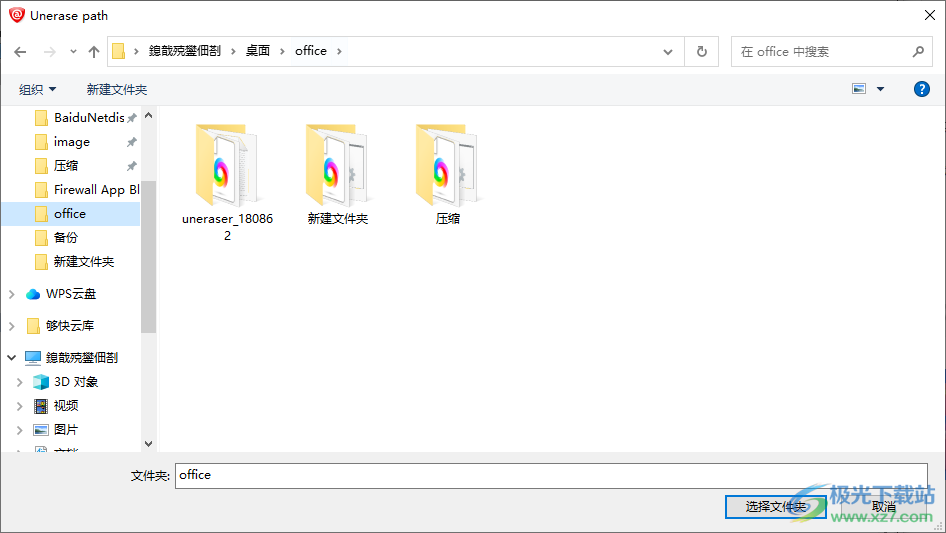Select WPS云盘 cloud item
Image resolution: width=946 pixels, height=533 pixels.
(71, 294)
